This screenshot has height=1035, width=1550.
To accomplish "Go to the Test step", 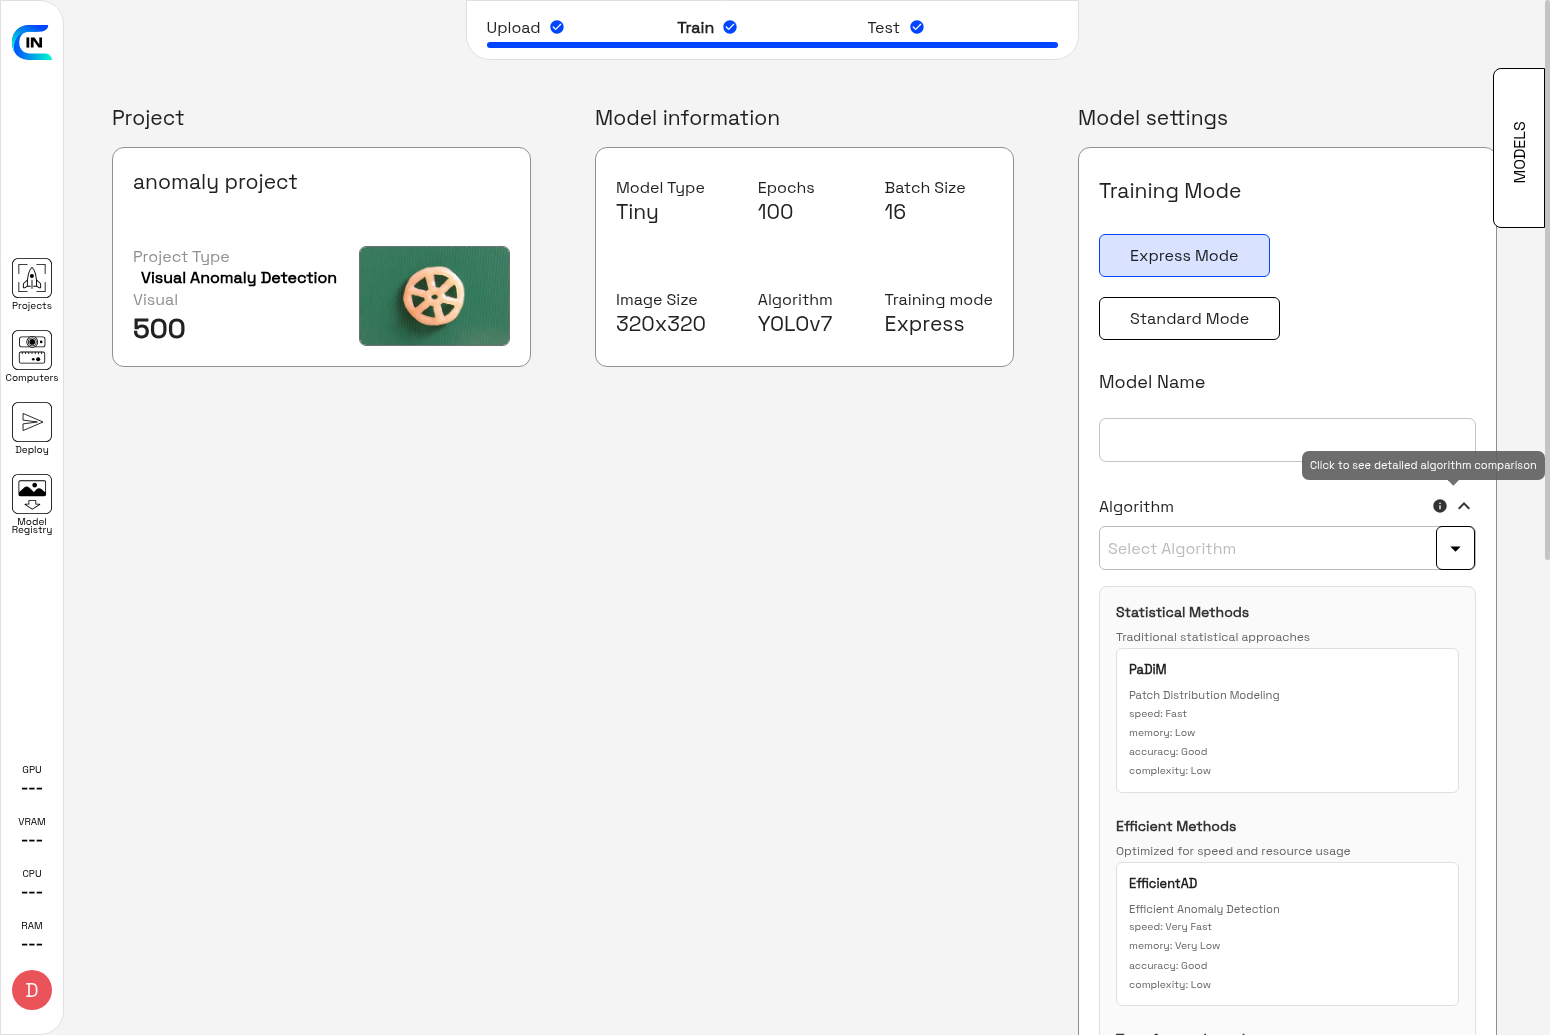I will click(883, 28).
